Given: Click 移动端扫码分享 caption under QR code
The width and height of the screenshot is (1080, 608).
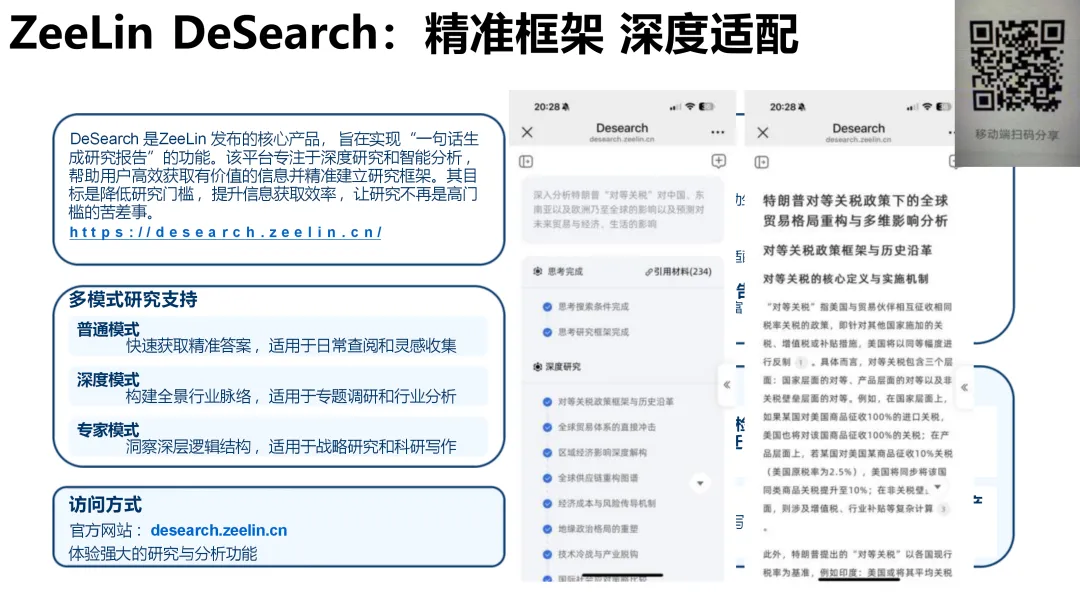Looking at the screenshot, I should click(1017, 135).
